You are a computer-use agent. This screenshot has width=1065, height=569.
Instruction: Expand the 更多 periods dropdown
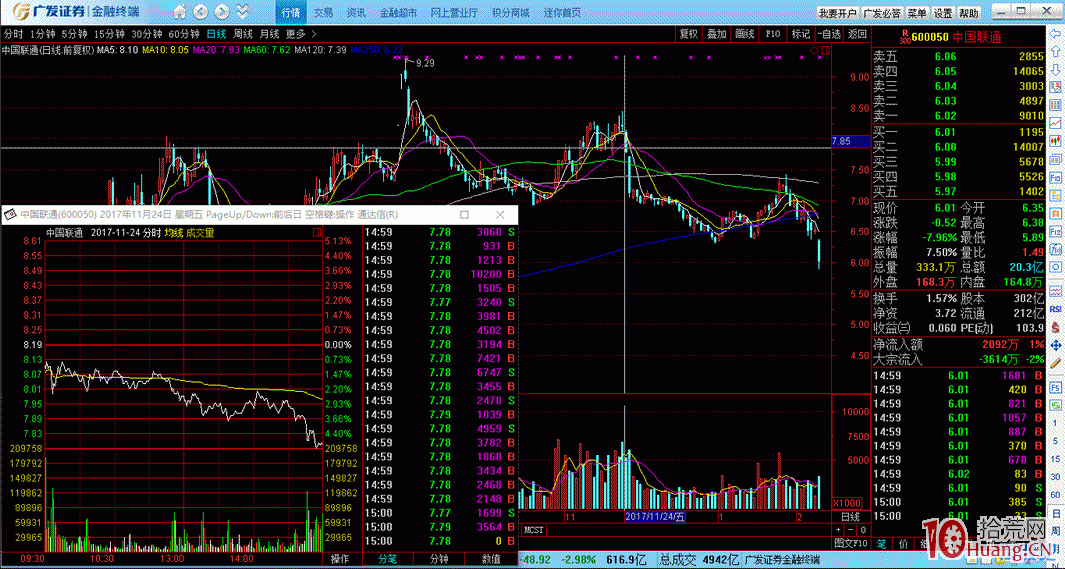(300, 33)
